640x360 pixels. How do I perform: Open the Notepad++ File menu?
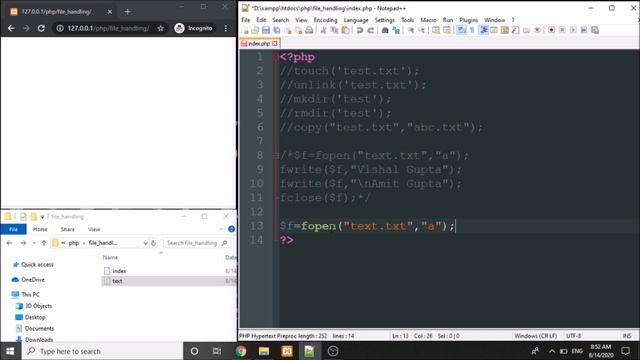(x=246, y=20)
